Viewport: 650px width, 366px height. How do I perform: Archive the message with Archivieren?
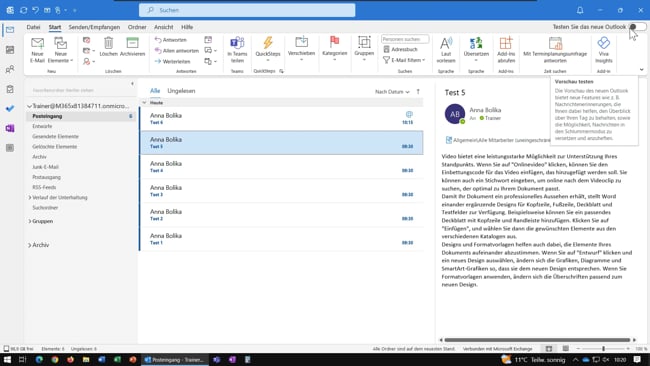click(x=132, y=46)
